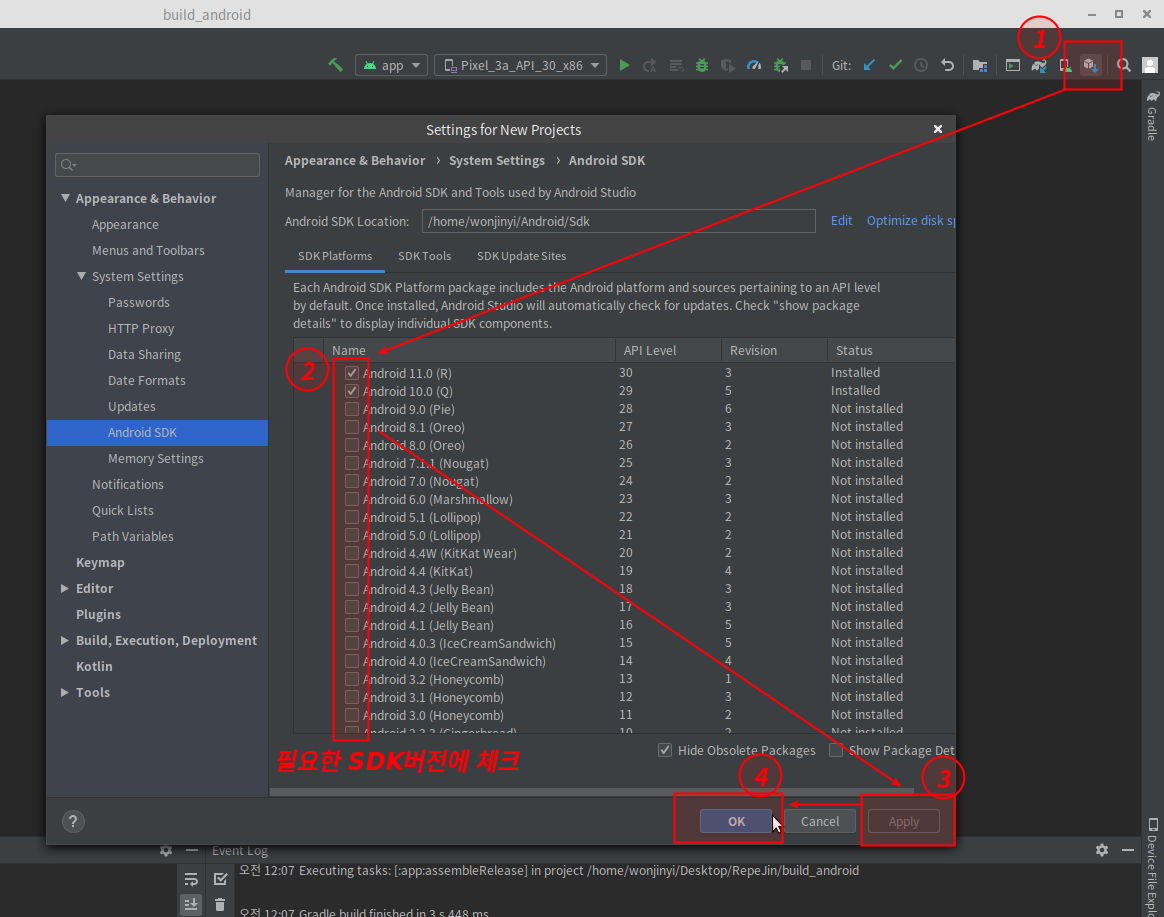Select the SDK Platforms tab
The height and width of the screenshot is (917, 1164).
coord(335,256)
